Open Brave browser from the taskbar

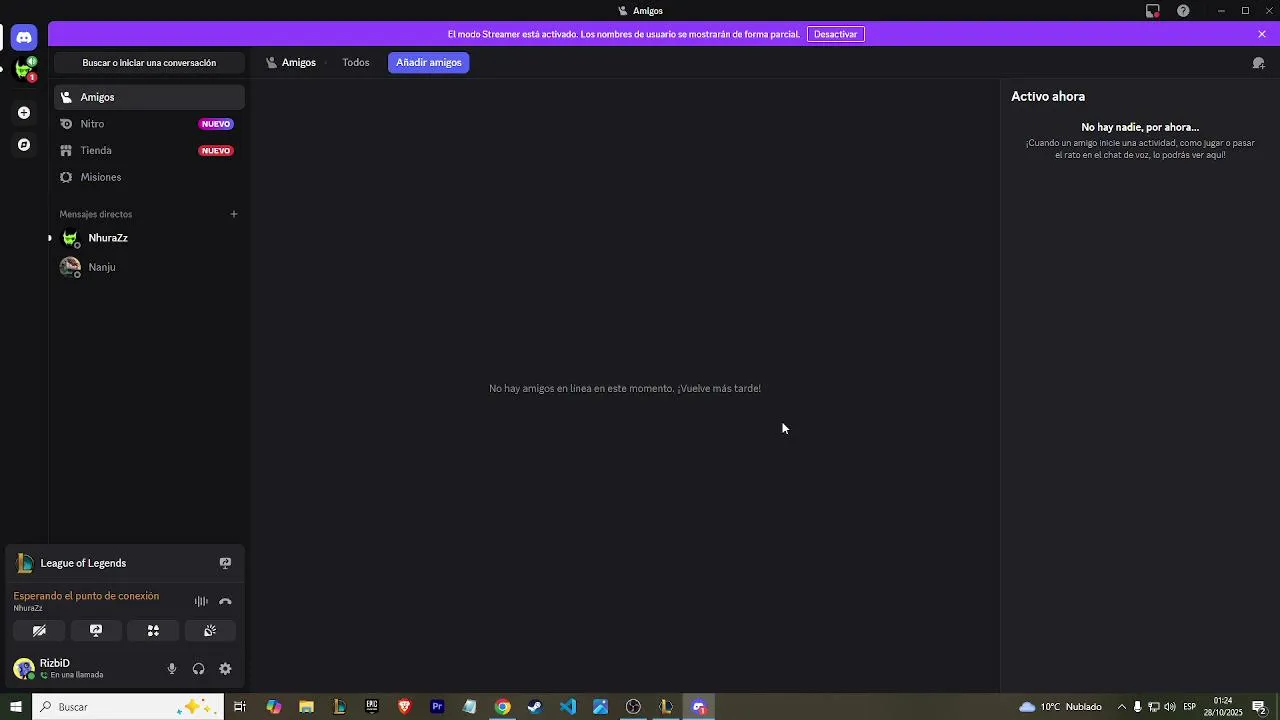coord(404,707)
